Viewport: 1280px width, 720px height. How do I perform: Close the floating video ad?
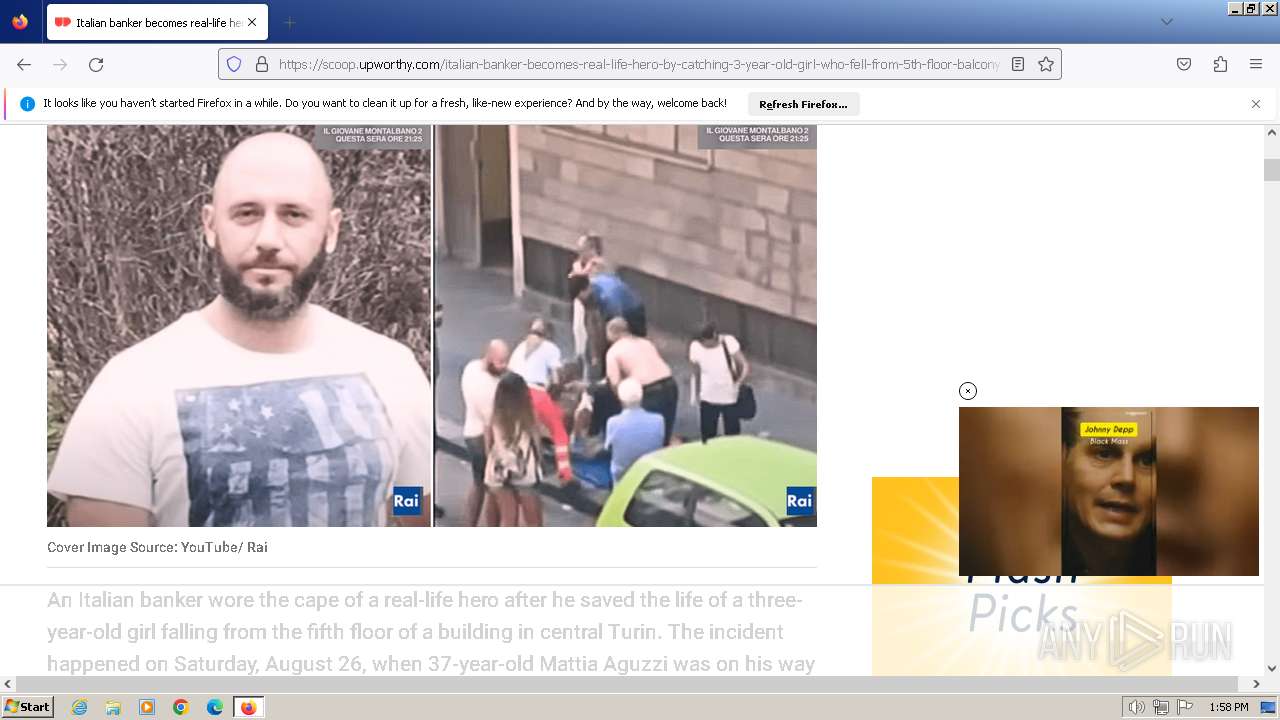click(967, 391)
